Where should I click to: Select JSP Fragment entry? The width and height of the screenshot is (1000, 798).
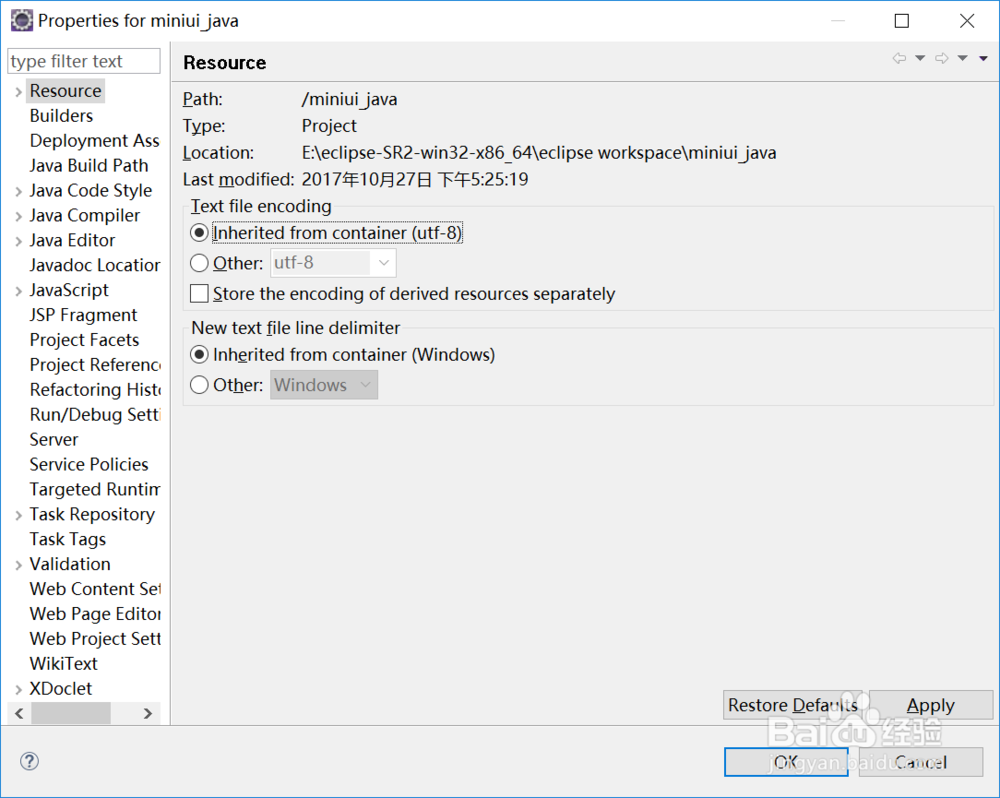point(83,314)
